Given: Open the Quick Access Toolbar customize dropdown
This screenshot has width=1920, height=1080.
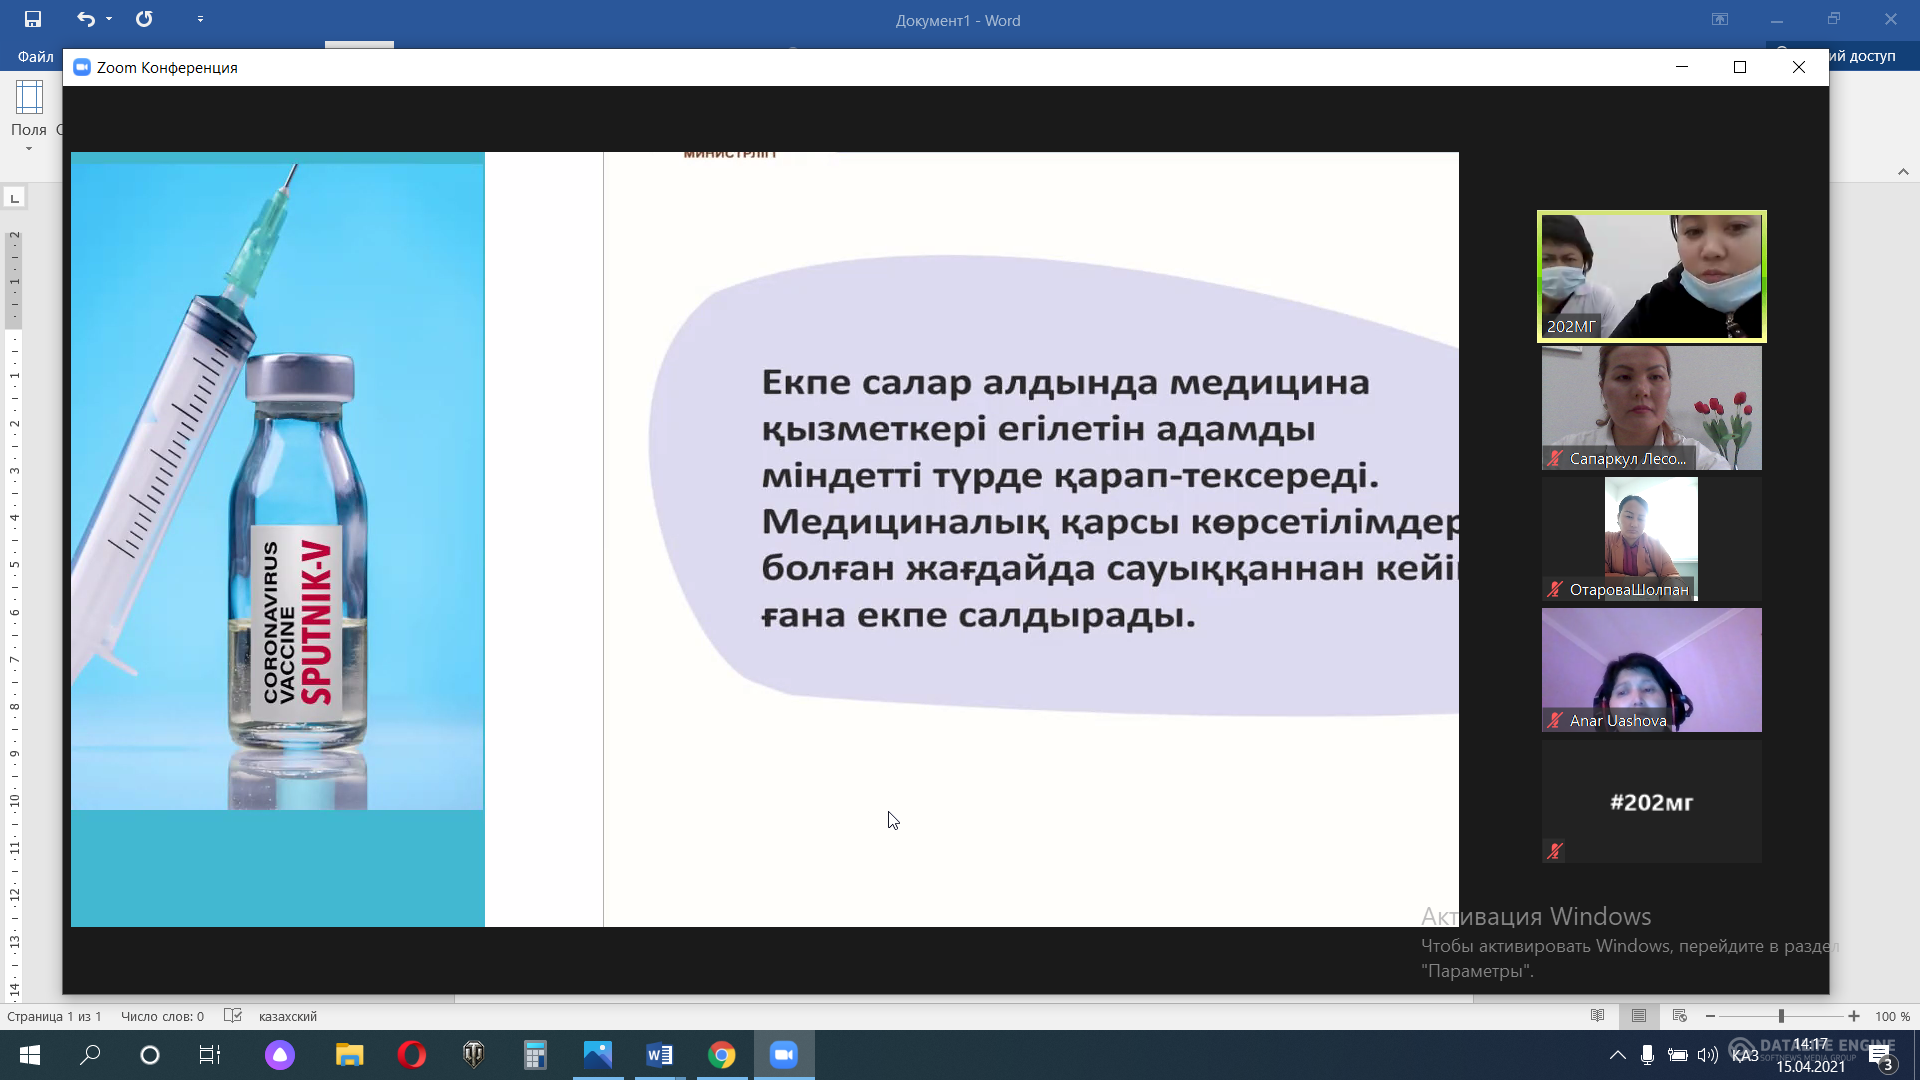Looking at the screenshot, I should 200,18.
